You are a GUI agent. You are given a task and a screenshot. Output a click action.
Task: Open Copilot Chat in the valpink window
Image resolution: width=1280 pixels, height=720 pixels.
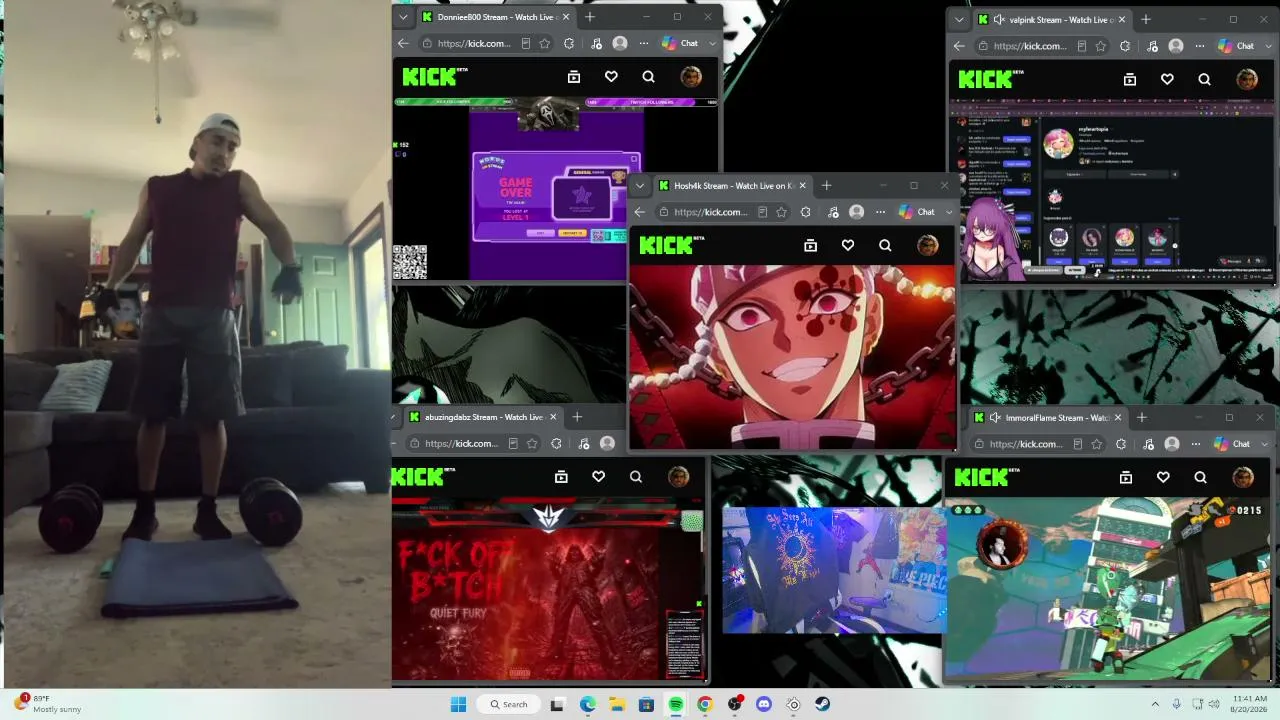pos(1236,46)
